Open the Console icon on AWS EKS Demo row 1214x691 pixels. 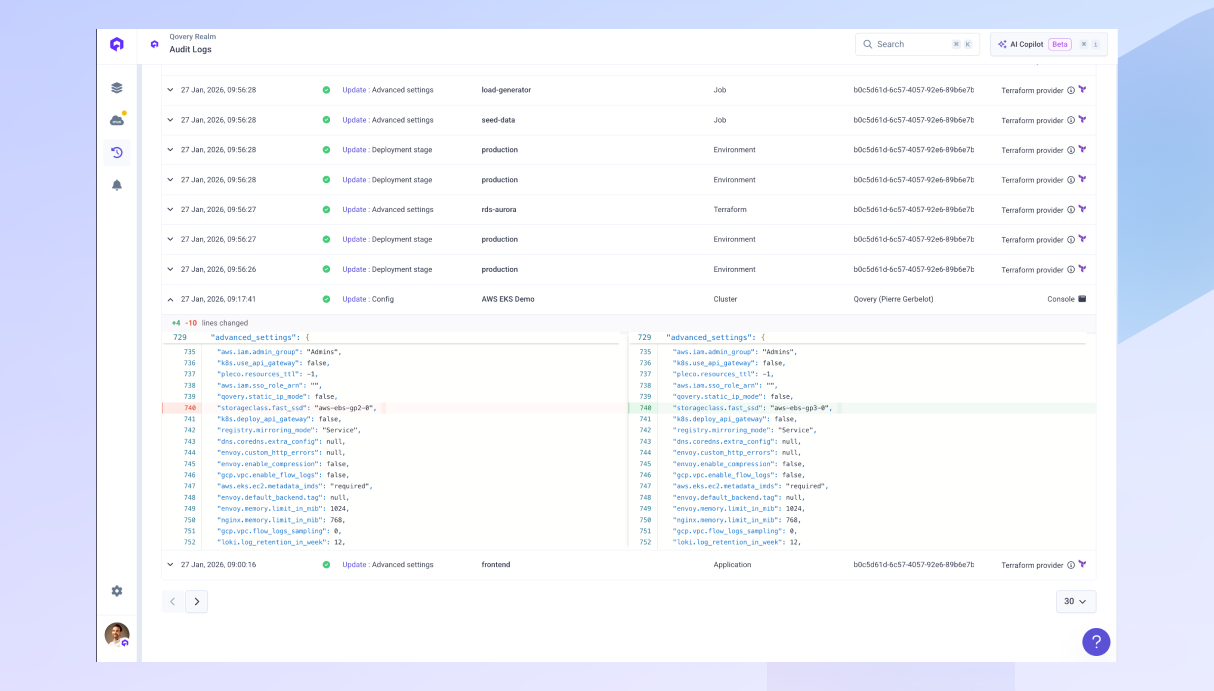[1083, 298]
